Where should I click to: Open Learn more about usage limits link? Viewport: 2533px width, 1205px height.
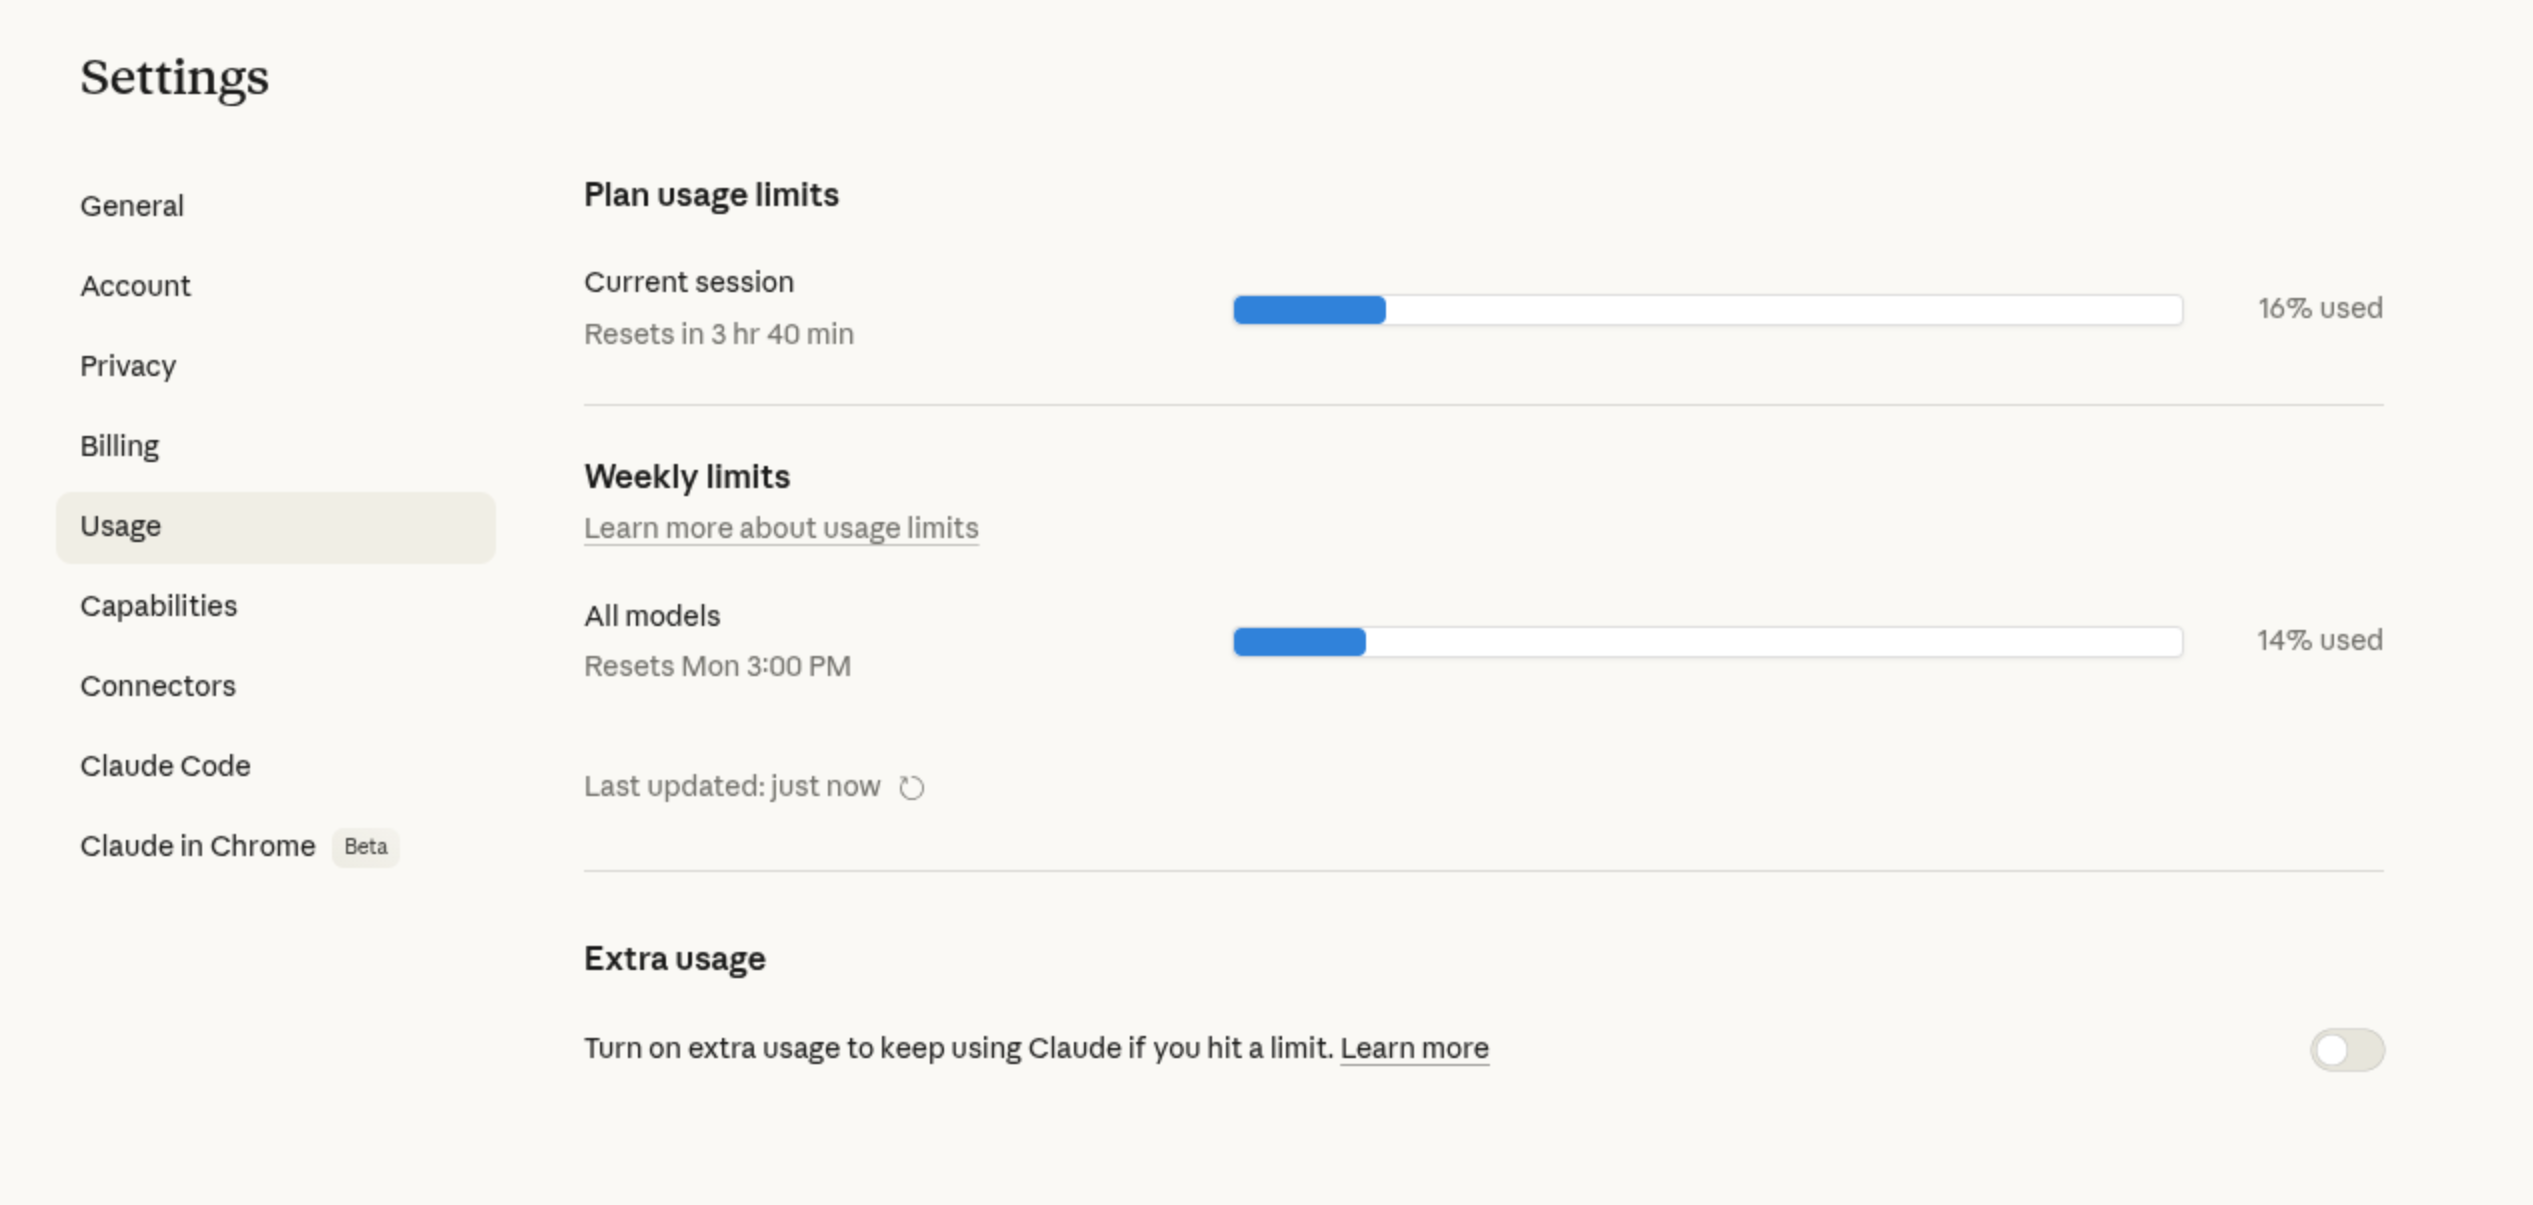pos(781,528)
